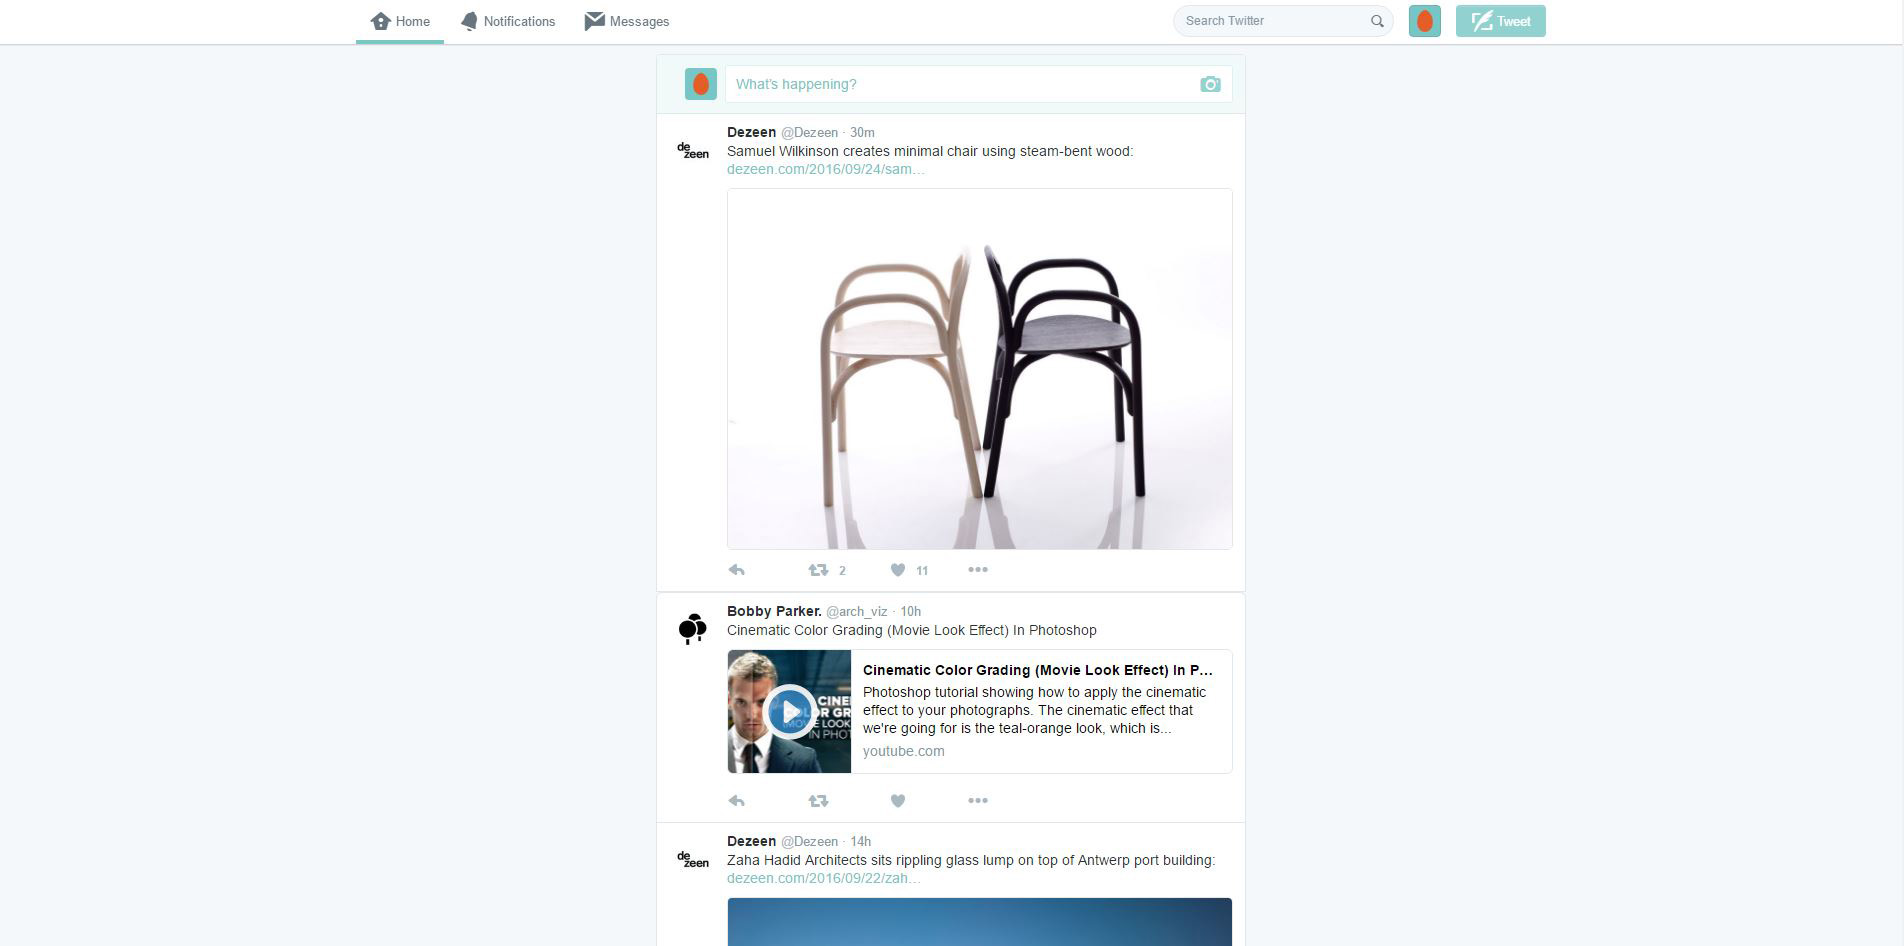Open the Cinematic Color Grading card title

point(1038,670)
